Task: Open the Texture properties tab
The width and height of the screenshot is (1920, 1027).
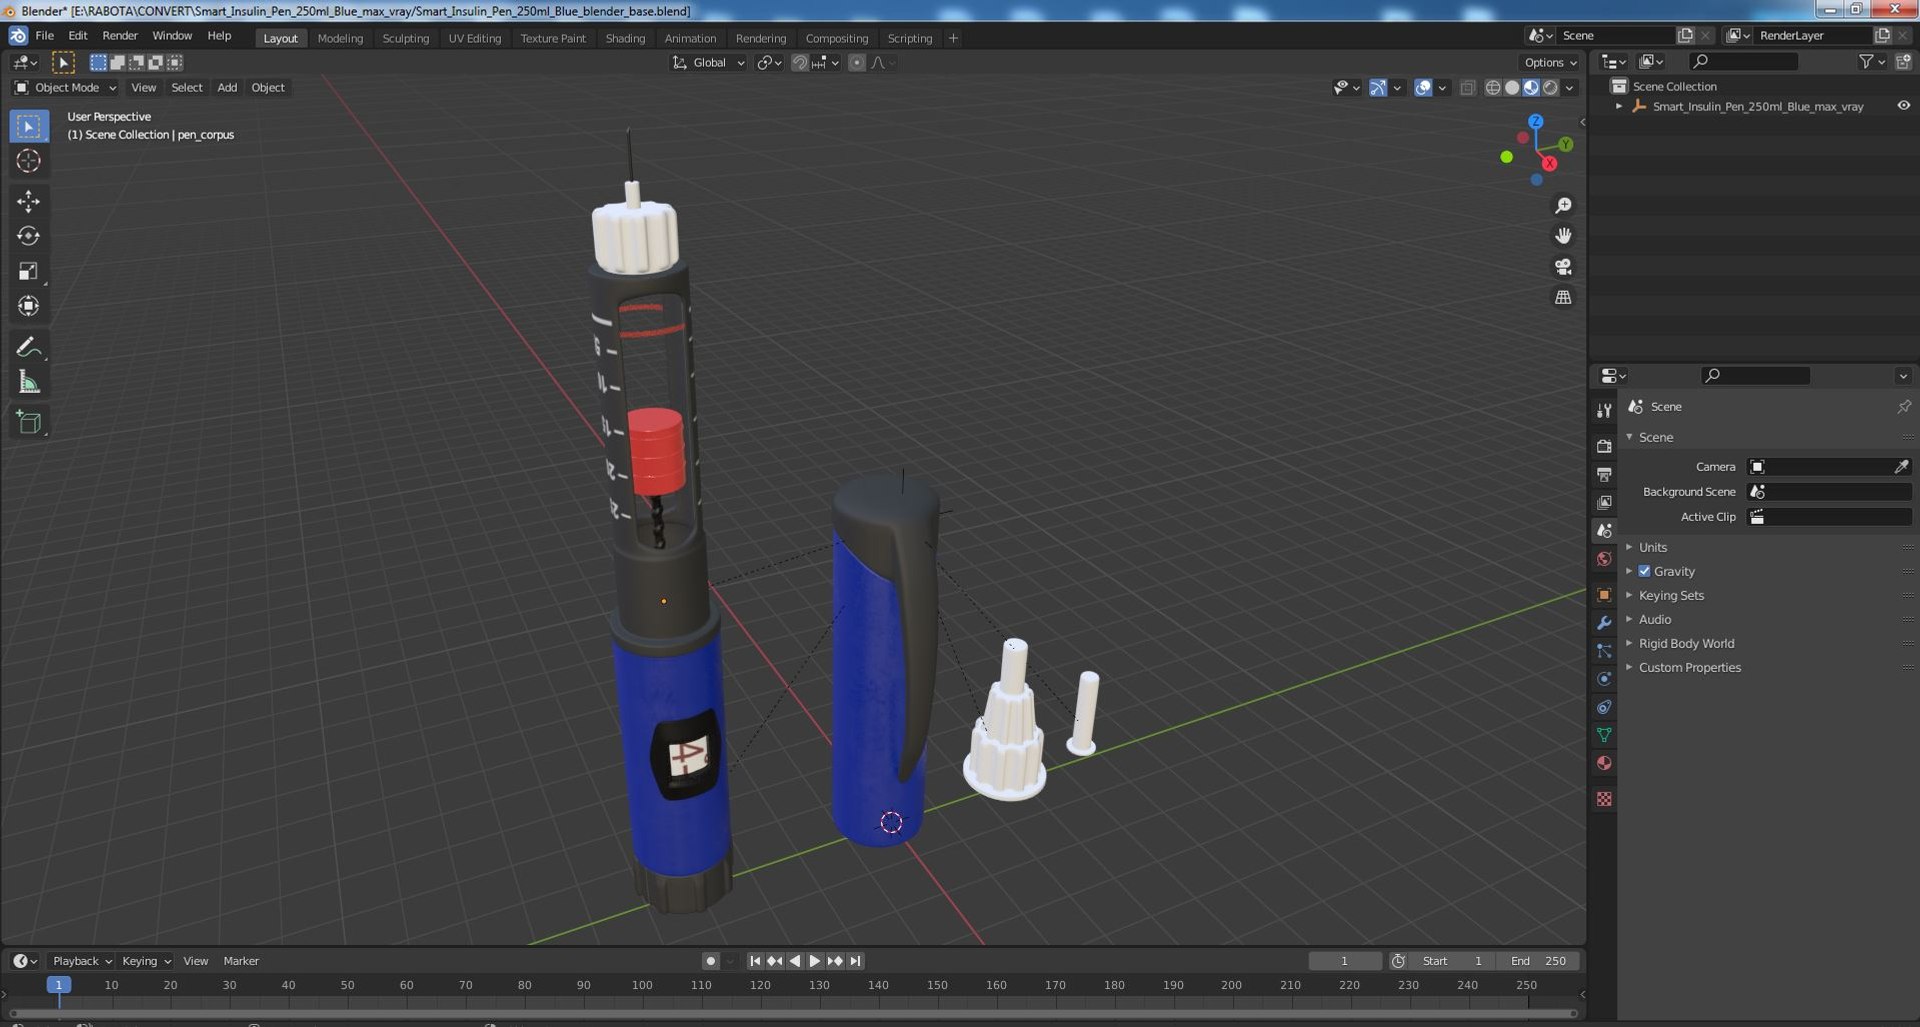Action: click(1604, 799)
